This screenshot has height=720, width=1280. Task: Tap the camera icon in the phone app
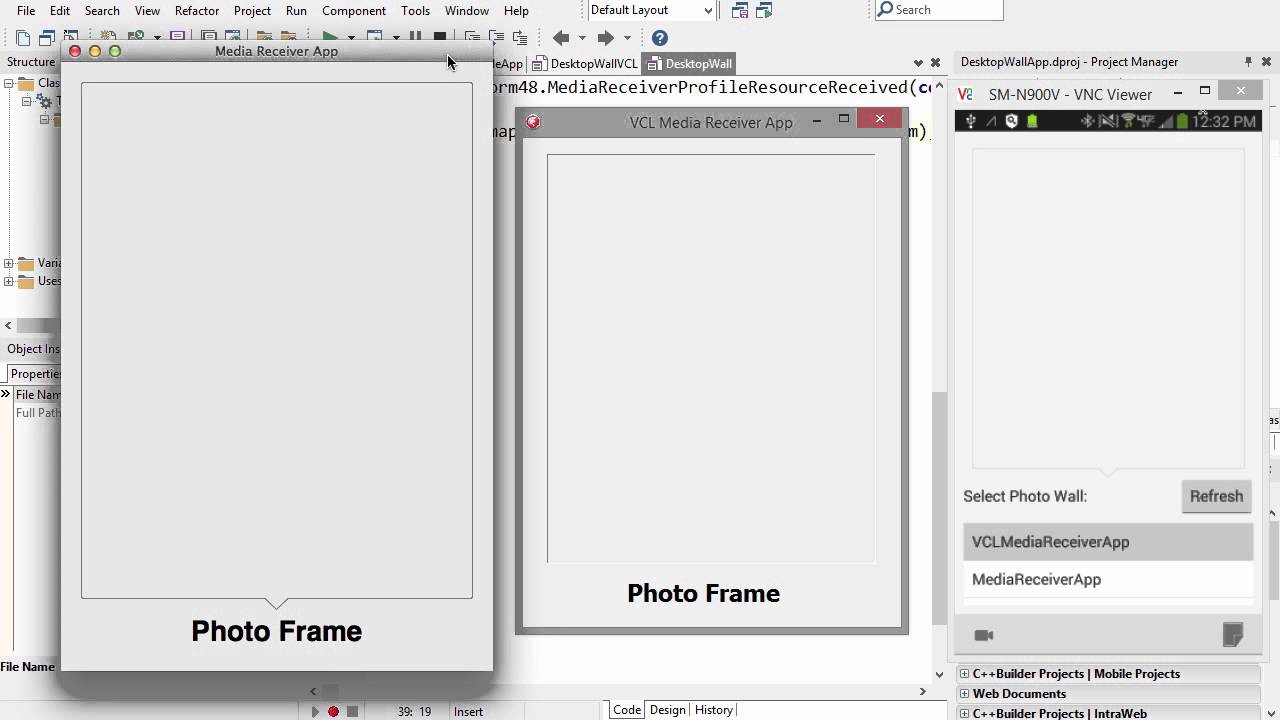coord(983,635)
